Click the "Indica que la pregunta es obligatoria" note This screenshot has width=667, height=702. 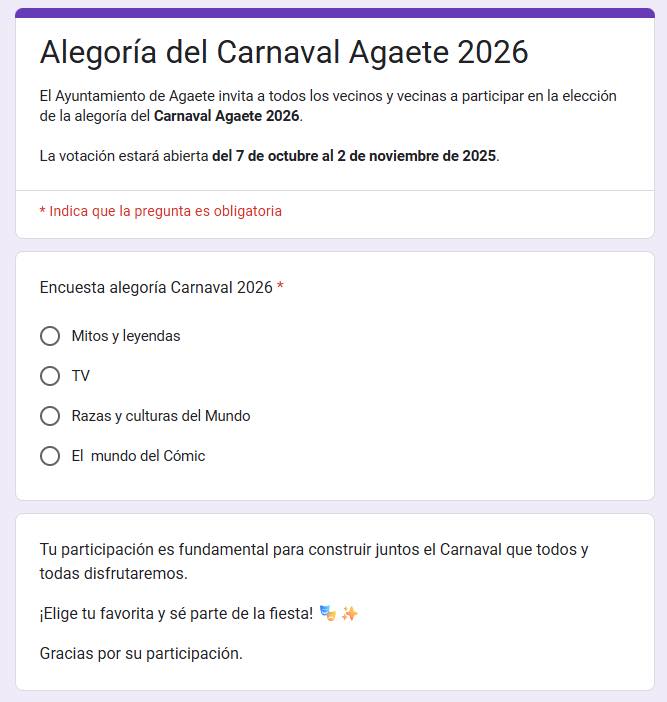(x=161, y=211)
